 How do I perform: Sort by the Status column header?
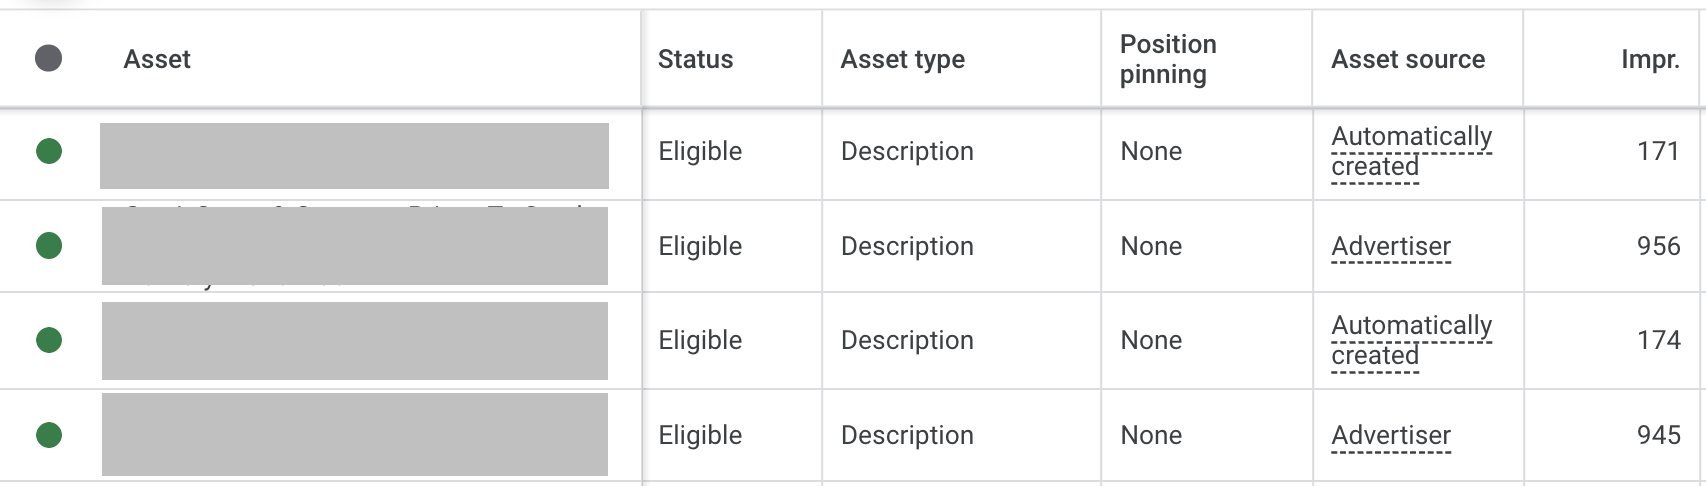click(695, 59)
